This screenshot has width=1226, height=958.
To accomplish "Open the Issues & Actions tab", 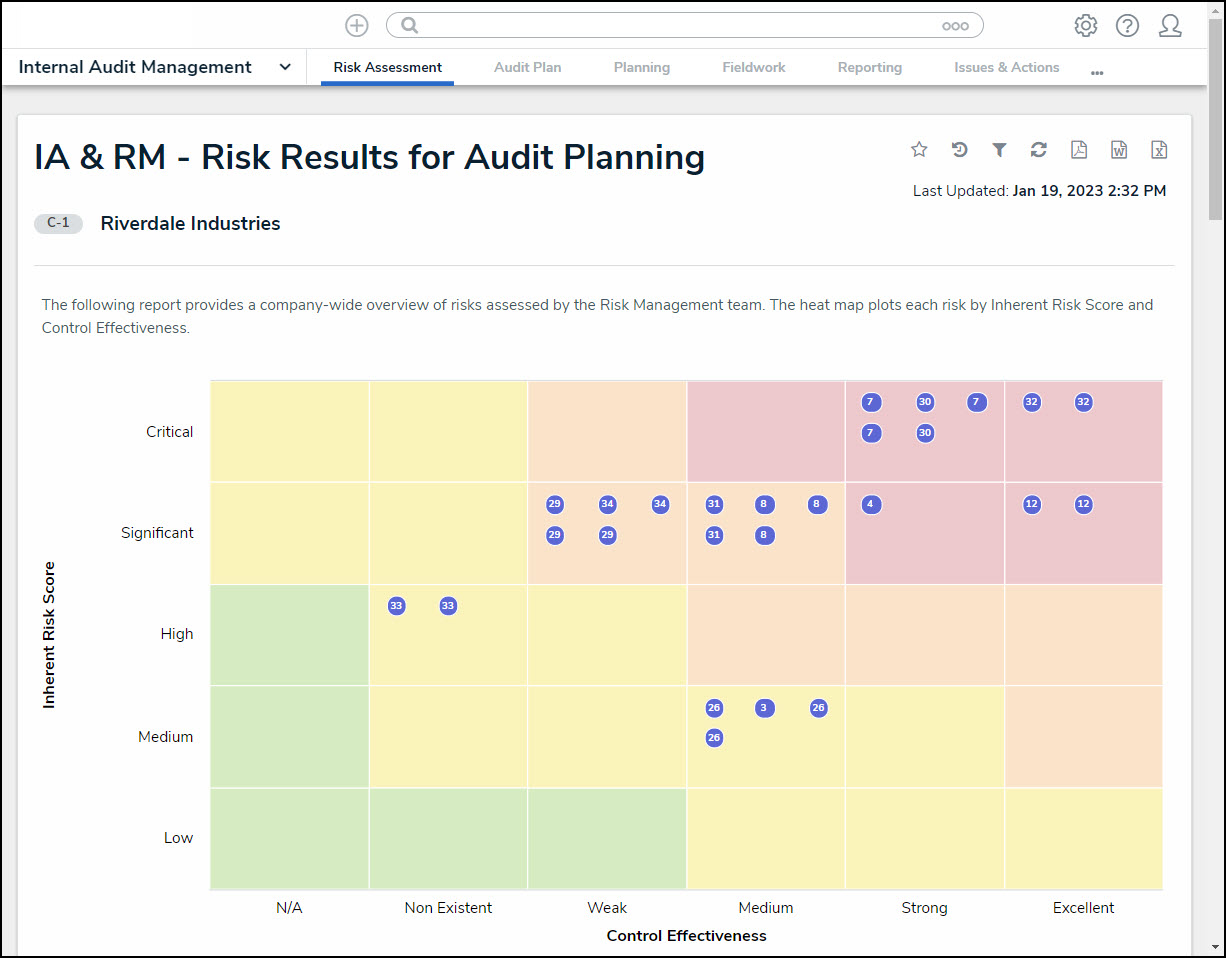I will pyautogui.click(x=1006, y=67).
